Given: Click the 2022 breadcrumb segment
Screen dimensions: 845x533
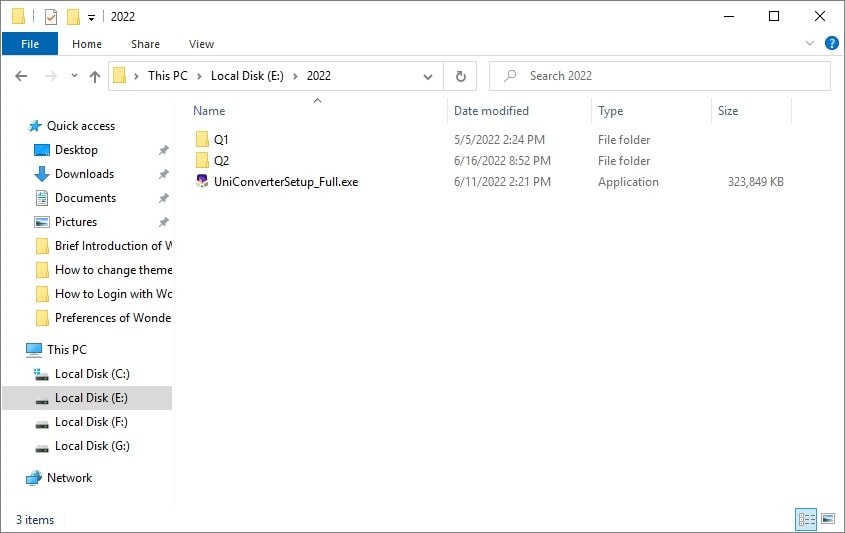Looking at the screenshot, I should (318, 76).
